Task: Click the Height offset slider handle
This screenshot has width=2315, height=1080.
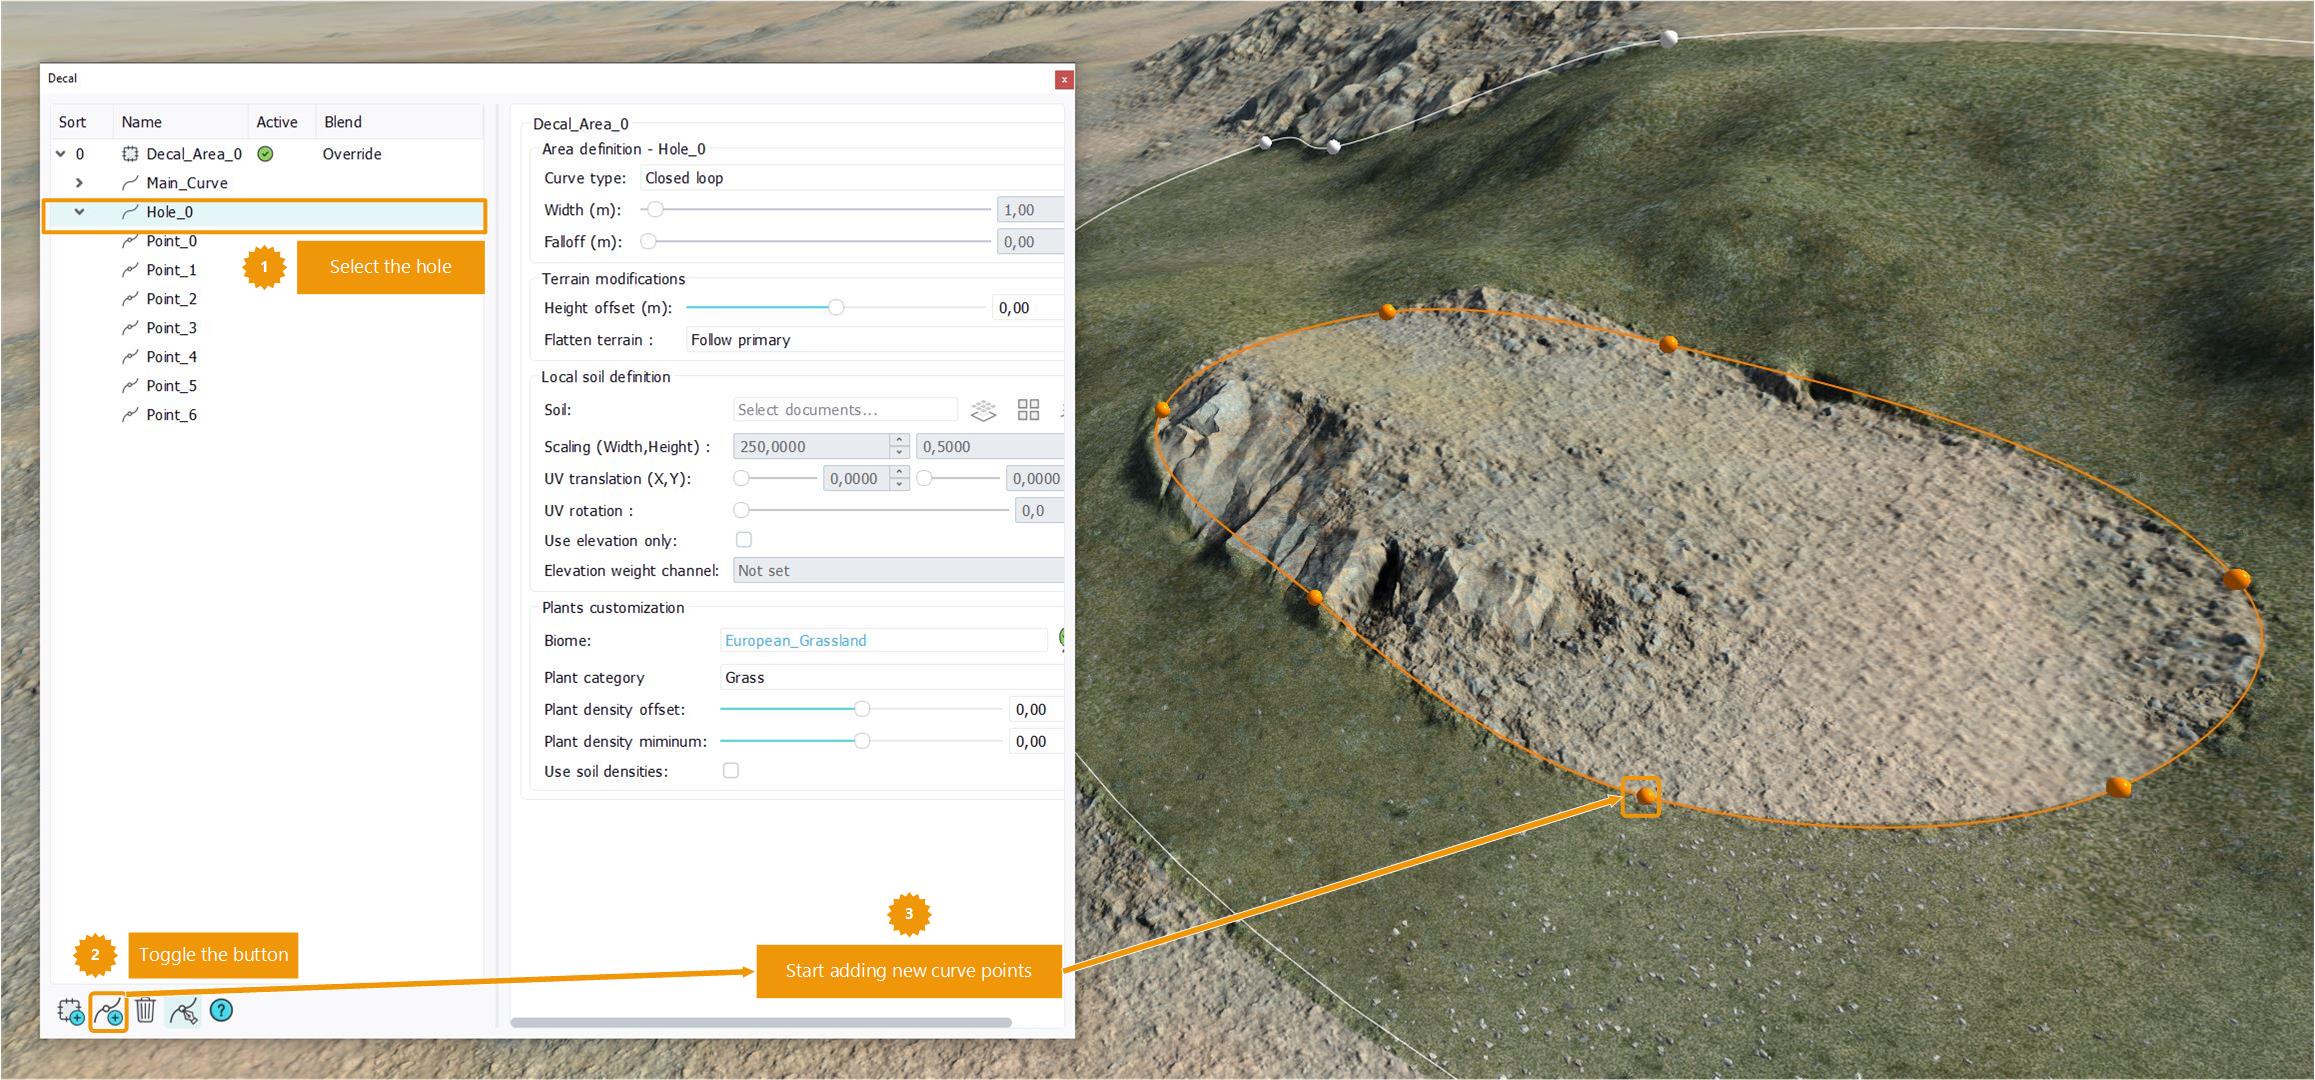Action: [x=836, y=308]
